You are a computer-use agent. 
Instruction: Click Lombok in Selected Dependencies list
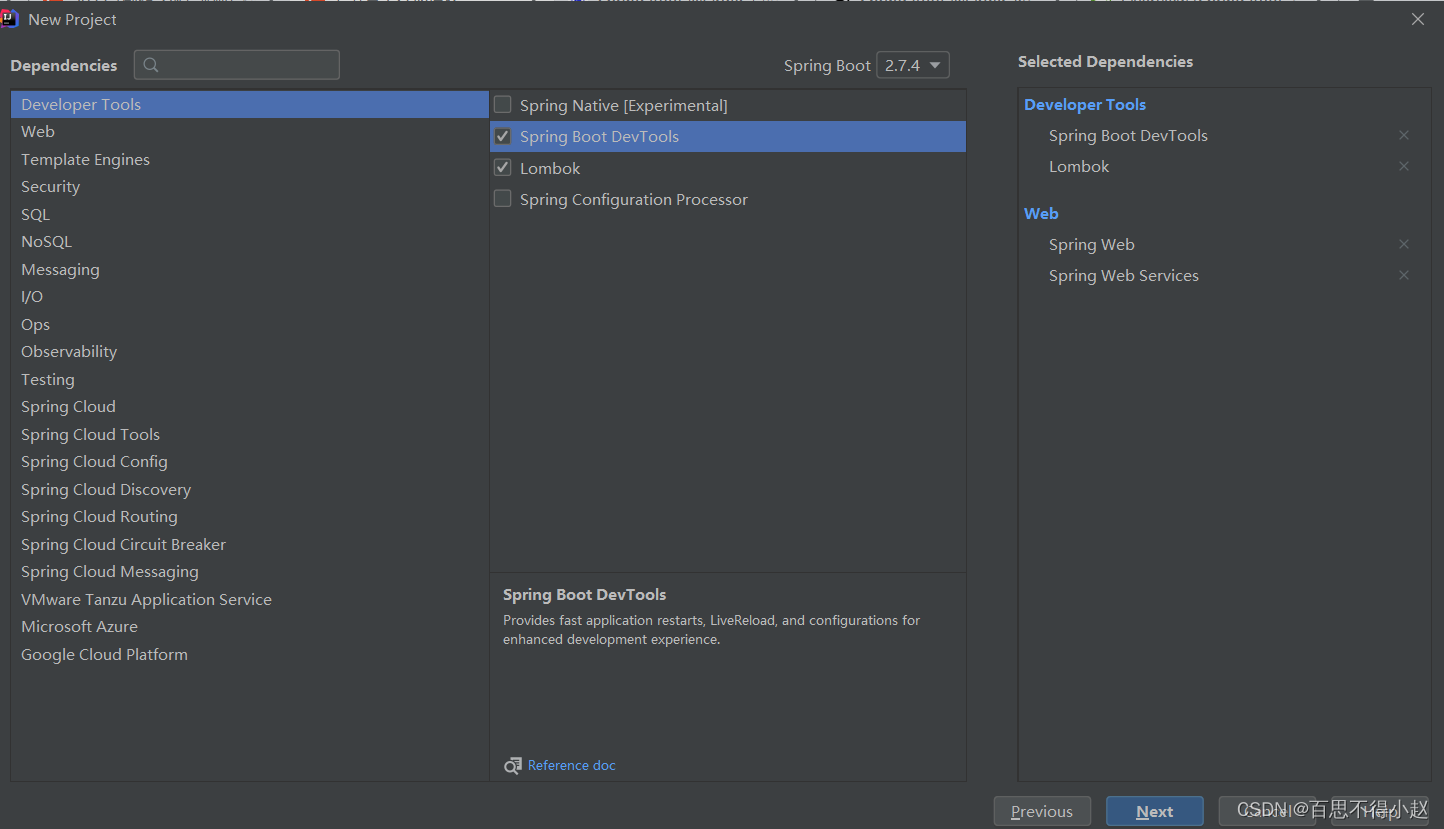1079,166
